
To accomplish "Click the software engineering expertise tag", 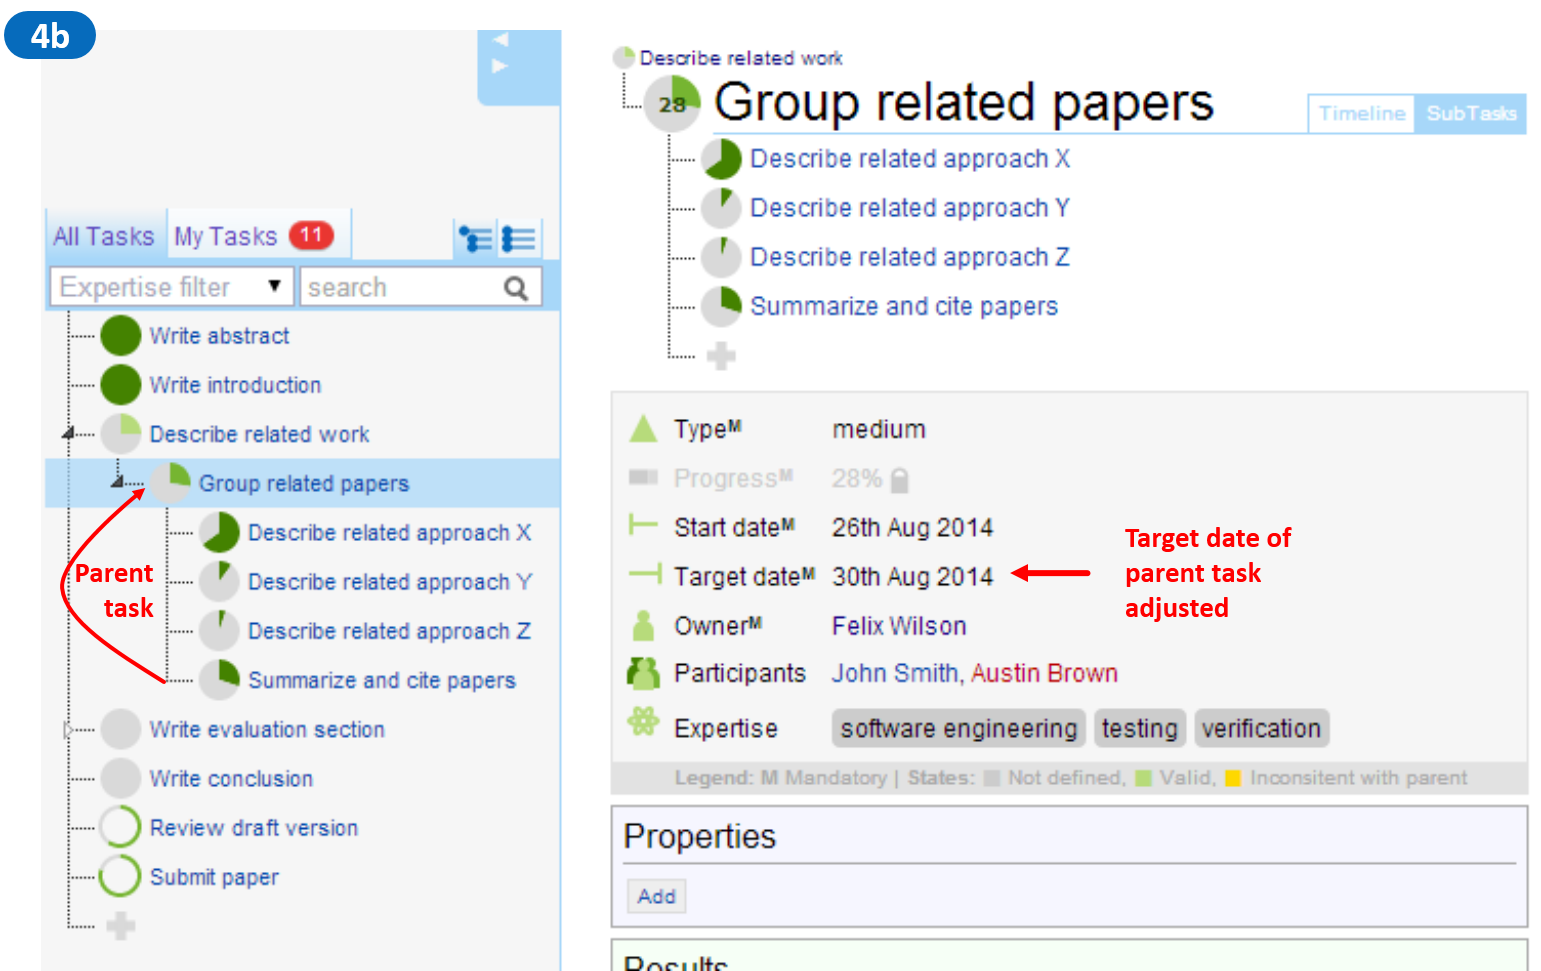I will pos(958,729).
